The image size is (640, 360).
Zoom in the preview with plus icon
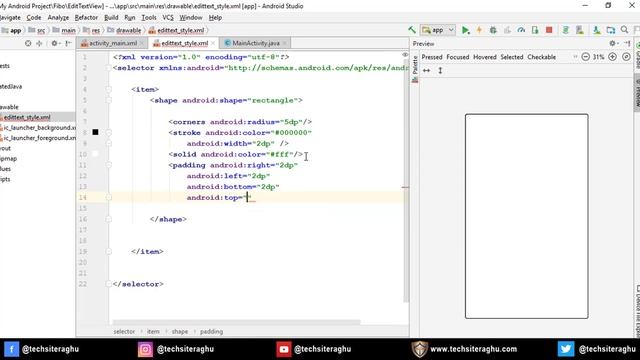tap(612, 57)
